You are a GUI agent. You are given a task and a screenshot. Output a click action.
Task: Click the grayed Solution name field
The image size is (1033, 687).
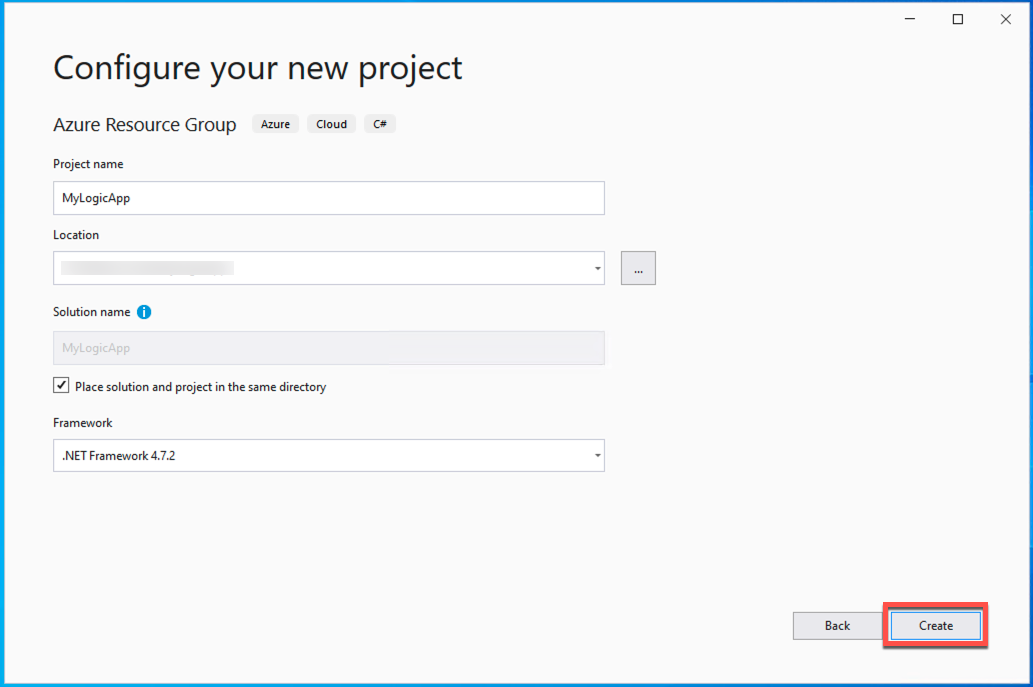tap(328, 348)
